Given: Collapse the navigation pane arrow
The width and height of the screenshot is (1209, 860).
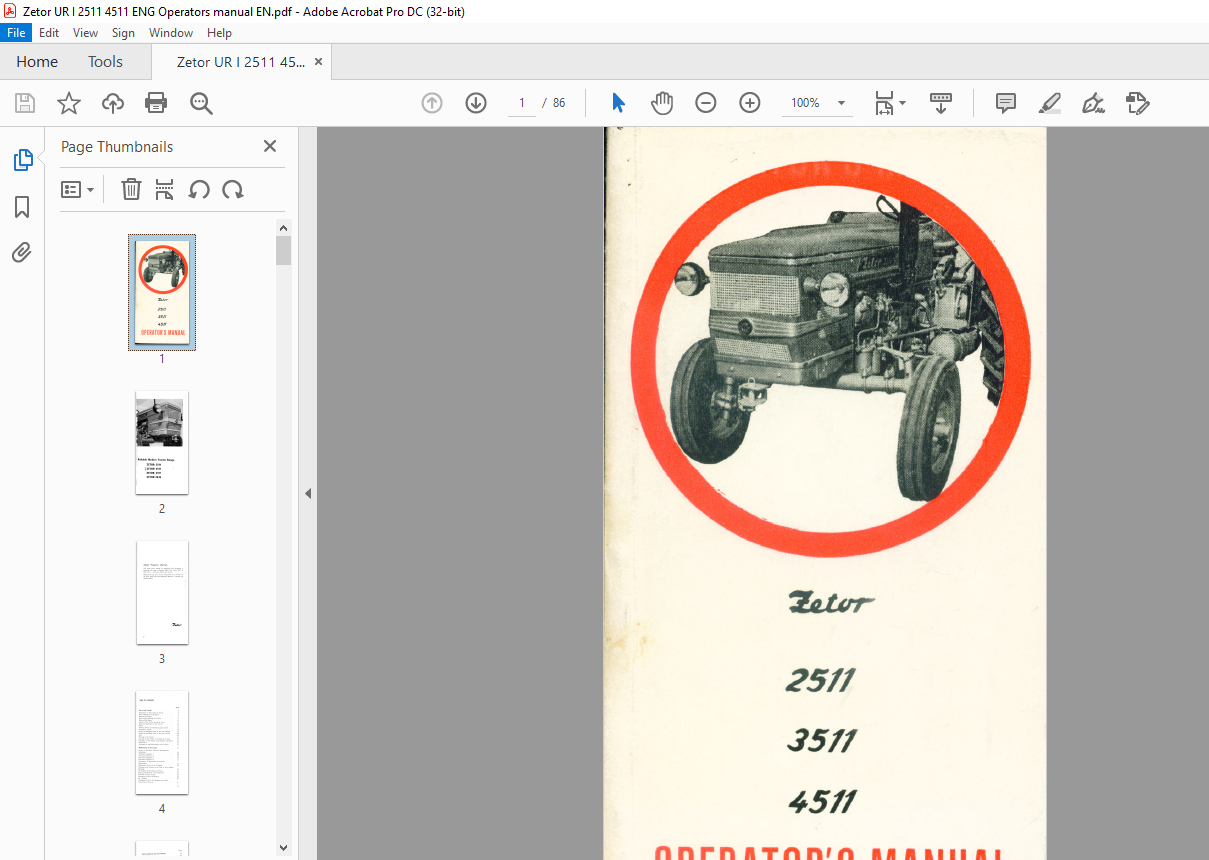Looking at the screenshot, I should coord(308,493).
